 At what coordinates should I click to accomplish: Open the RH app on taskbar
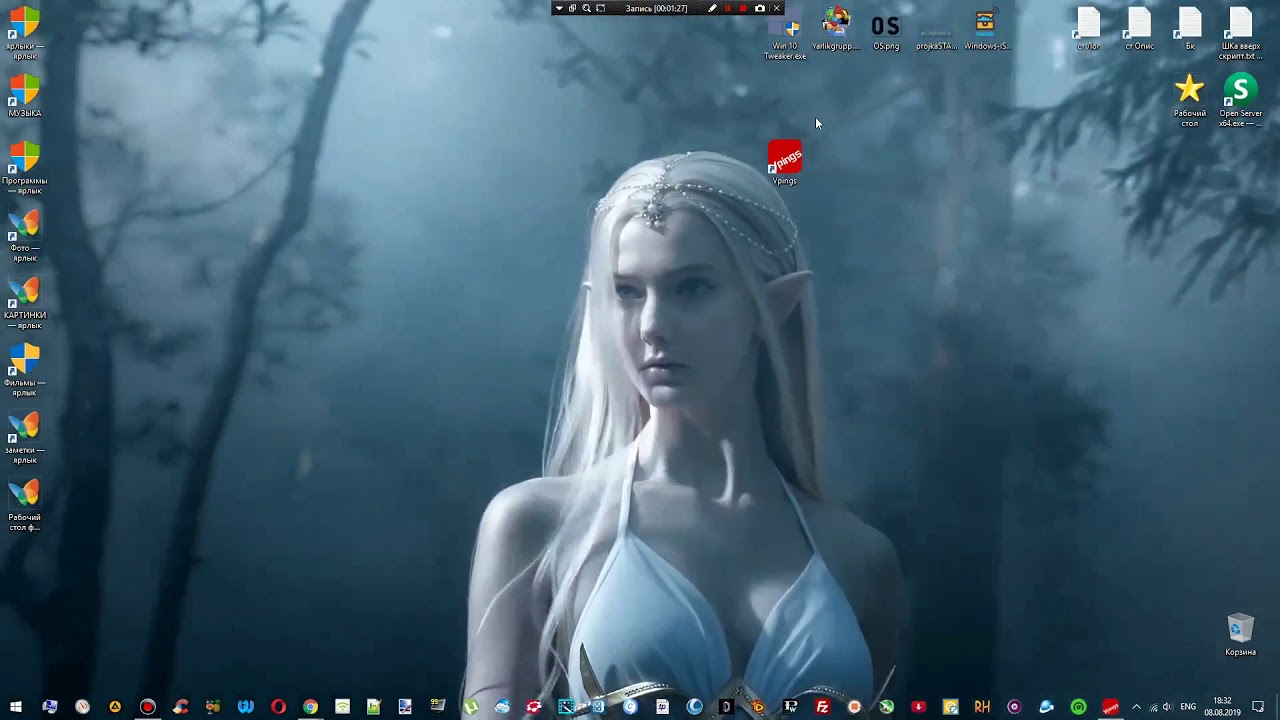[982, 707]
